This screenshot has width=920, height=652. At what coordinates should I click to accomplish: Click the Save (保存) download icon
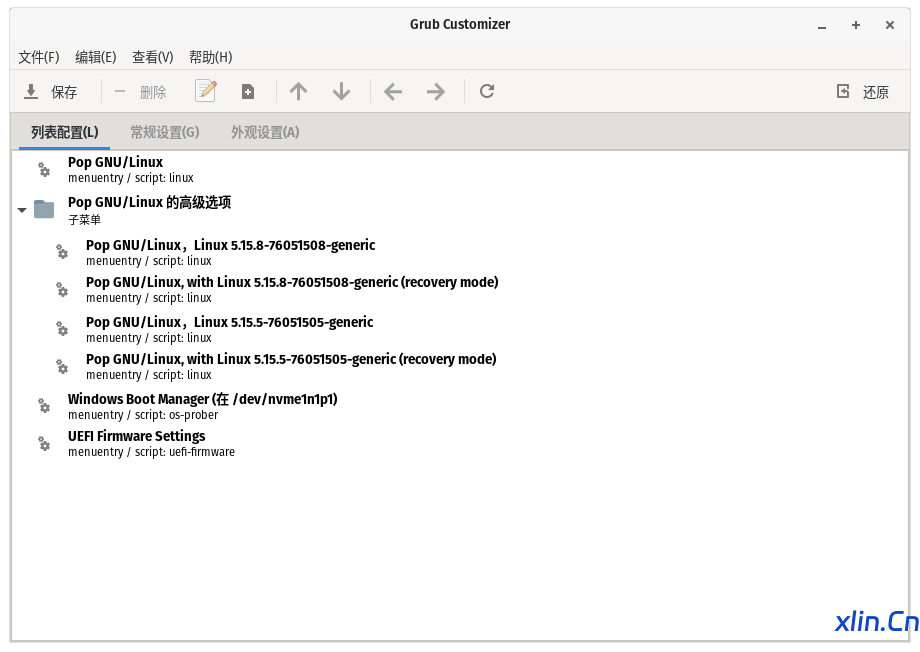pos(31,92)
